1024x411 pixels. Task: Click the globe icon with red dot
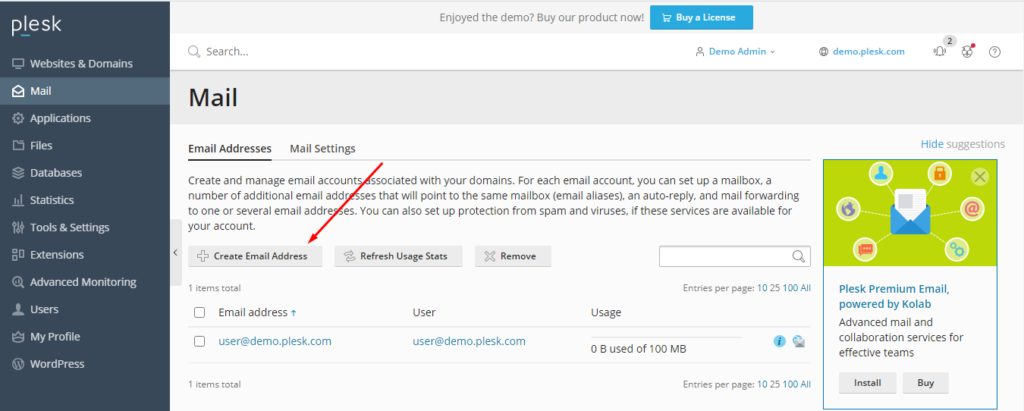[968, 52]
